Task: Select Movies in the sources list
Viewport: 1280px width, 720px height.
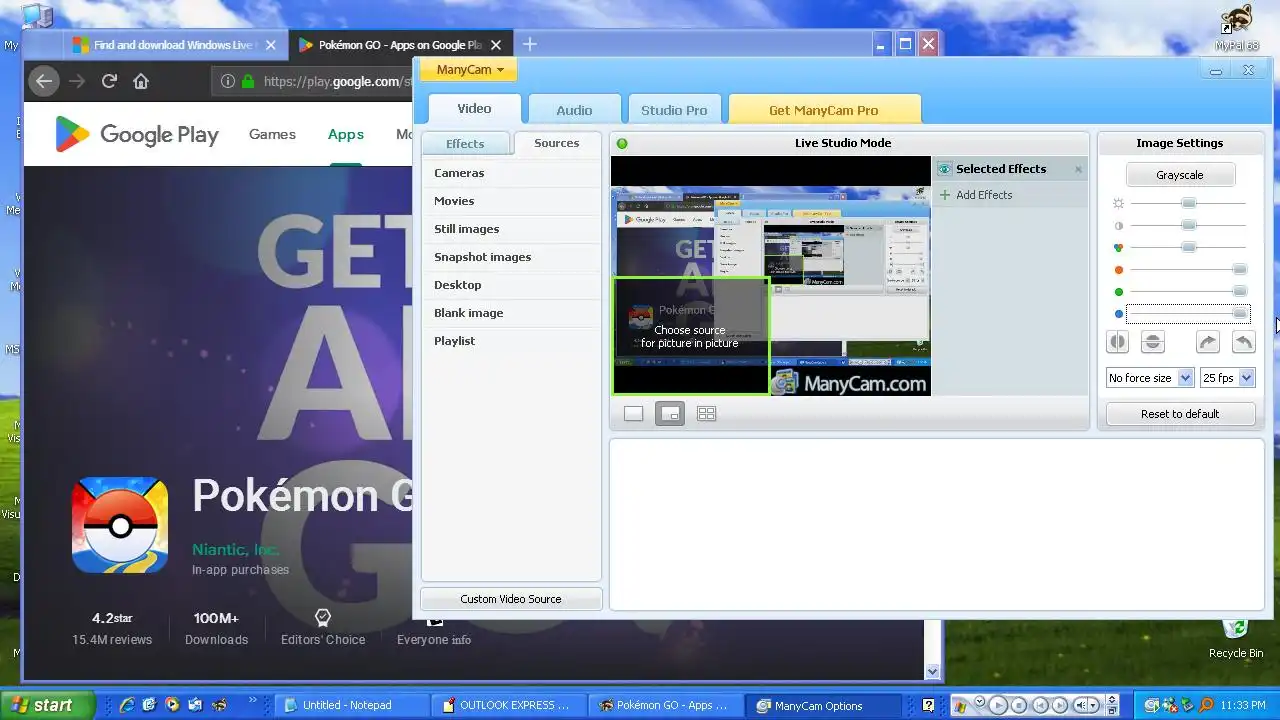Action: [x=510, y=201]
